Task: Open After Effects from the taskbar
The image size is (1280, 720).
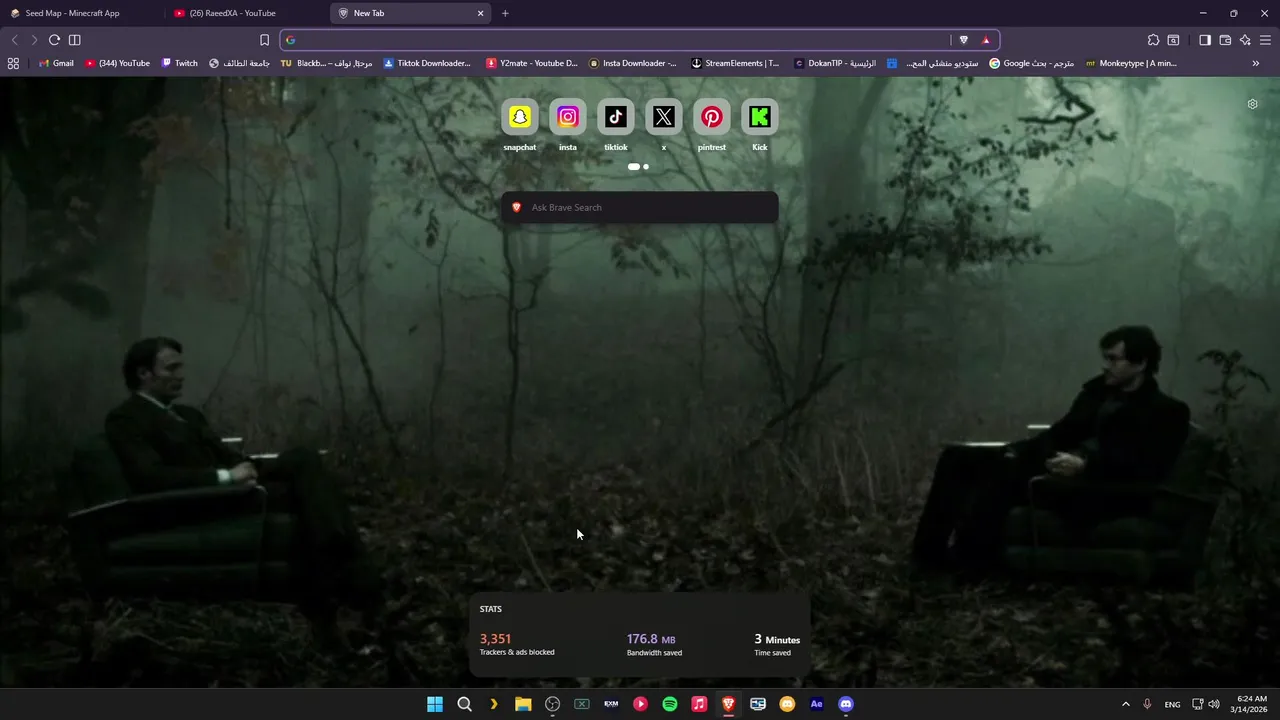Action: click(x=816, y=704)
